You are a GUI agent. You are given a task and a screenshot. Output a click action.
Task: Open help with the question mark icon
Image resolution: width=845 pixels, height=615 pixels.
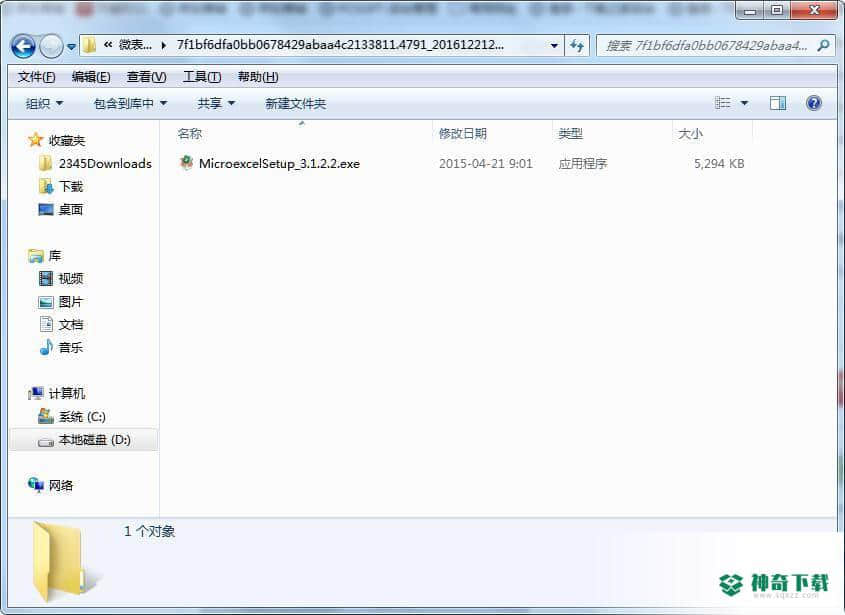click(814, 103)
